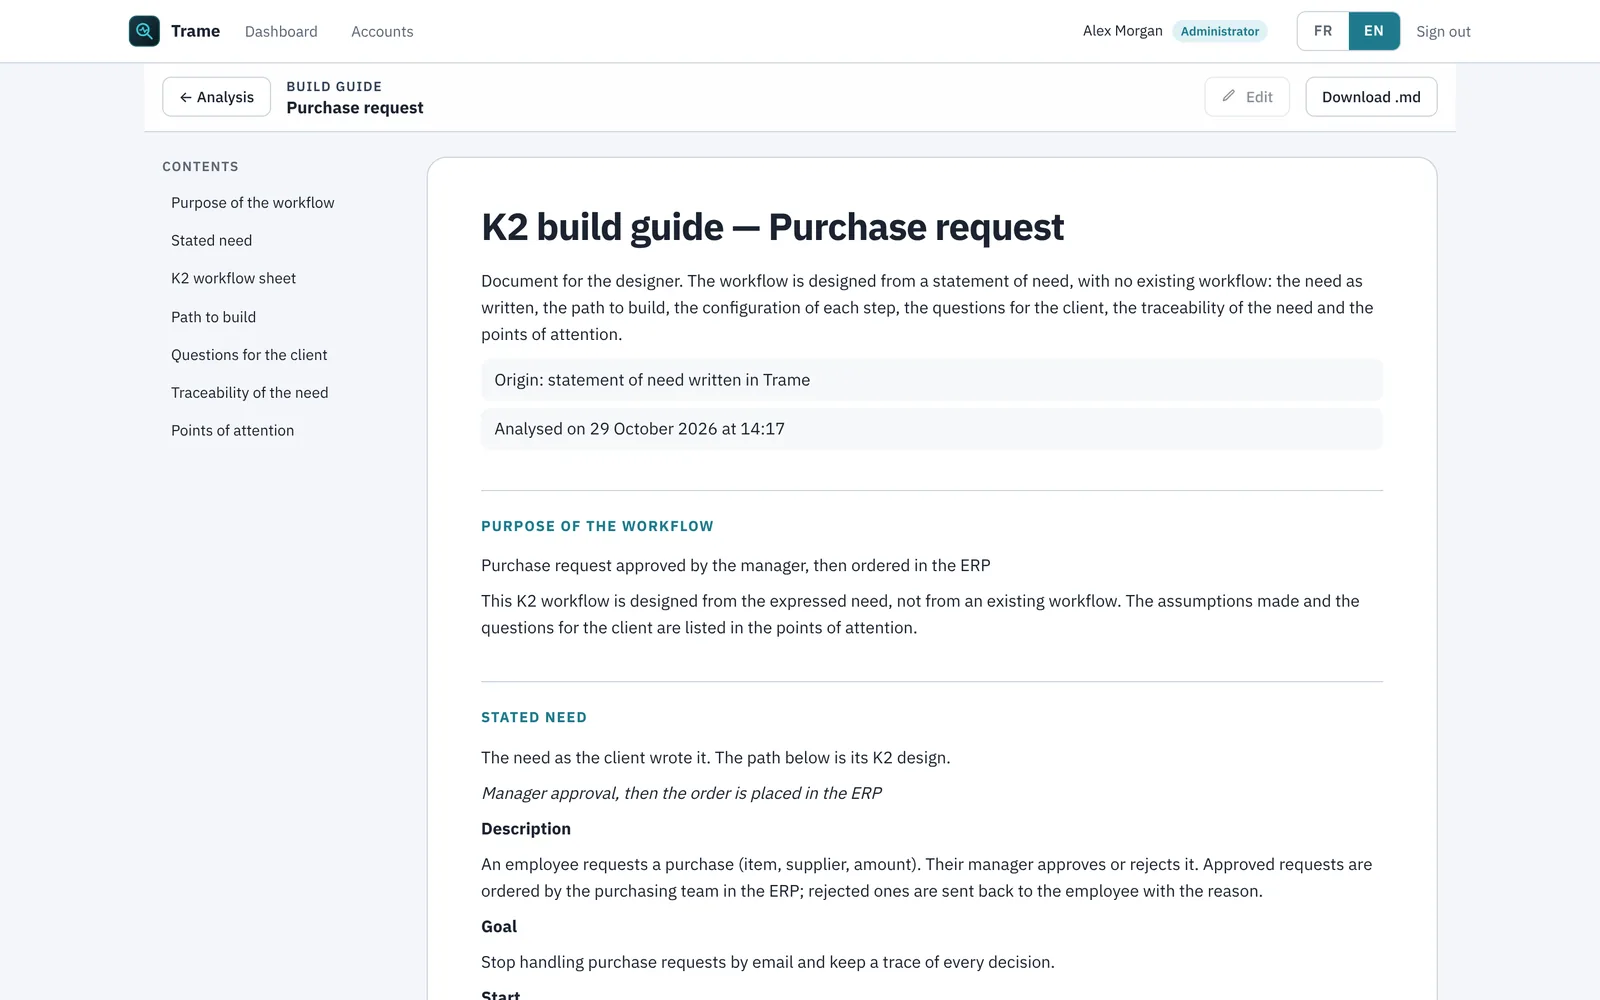This screenshot has height=1000, width=1600.
Task: Open the Accounts nav item
Action: (382, 32)
